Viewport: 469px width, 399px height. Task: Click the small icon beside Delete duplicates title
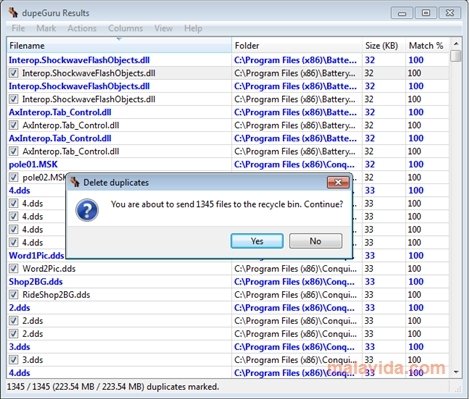point(75,182)
